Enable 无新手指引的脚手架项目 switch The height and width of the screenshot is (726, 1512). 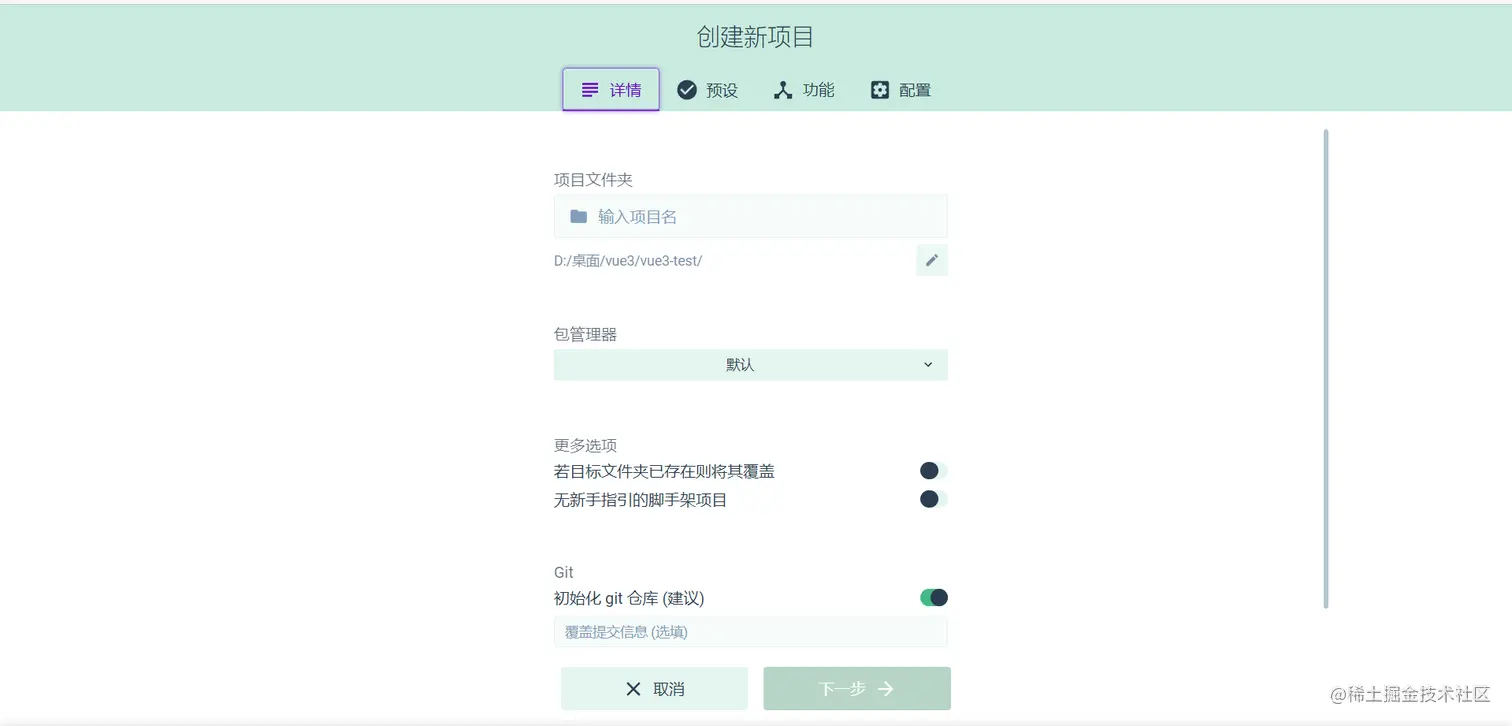(x=933, y=499)
